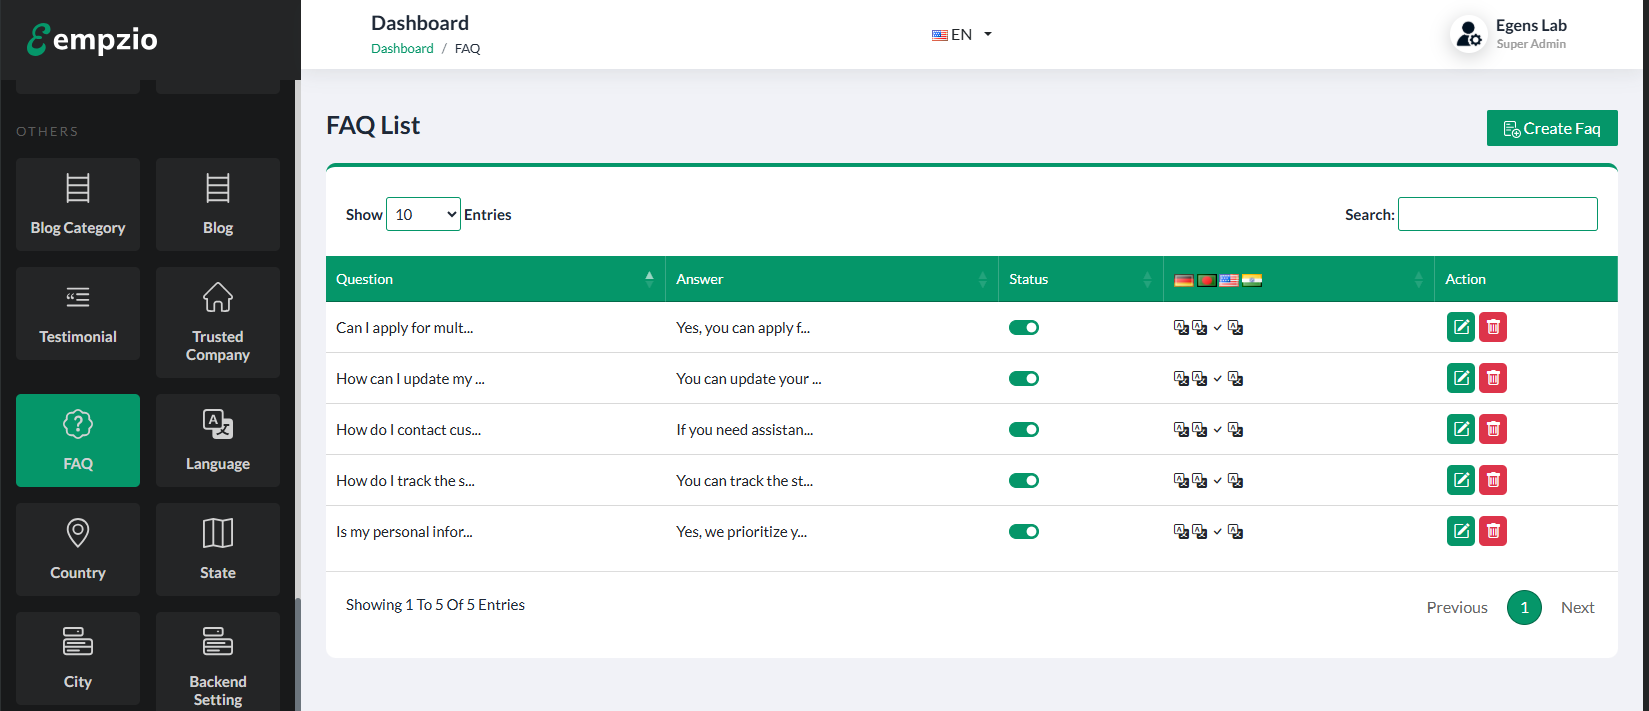This screenshot has height=711, width=1649.
Task: Click the Search input field
Action: (1497, 214)
